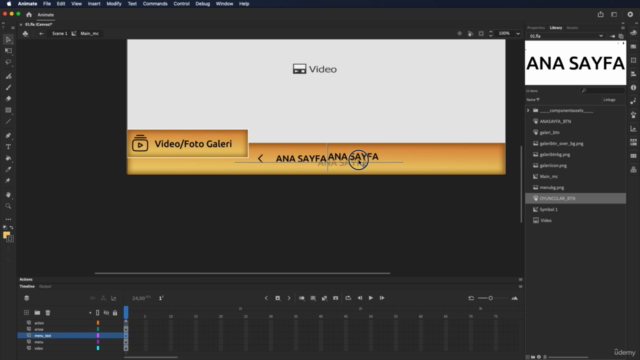
Task: Select the Hand tool
Action: (8, 195)
